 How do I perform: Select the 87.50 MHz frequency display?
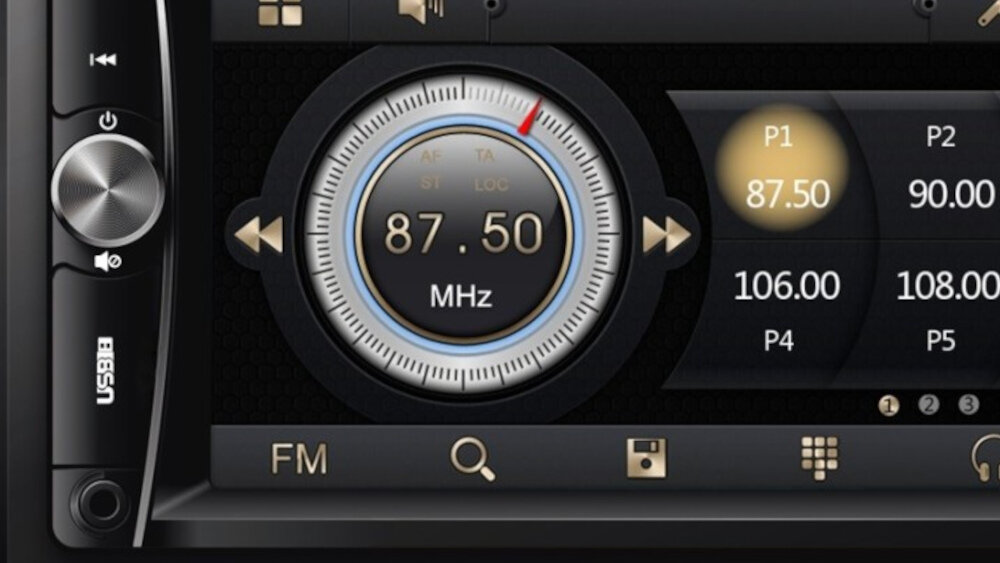pos(463,233)
